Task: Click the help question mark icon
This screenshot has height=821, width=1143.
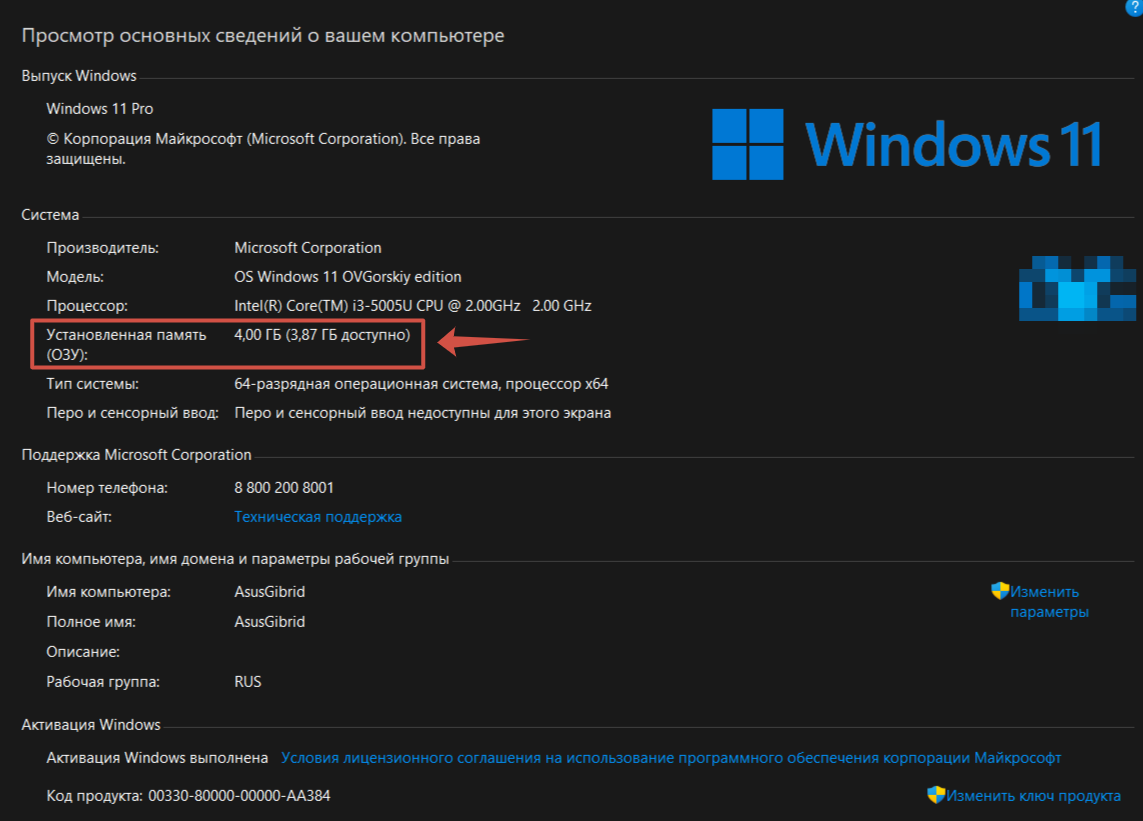Action: coord(1134,7)
